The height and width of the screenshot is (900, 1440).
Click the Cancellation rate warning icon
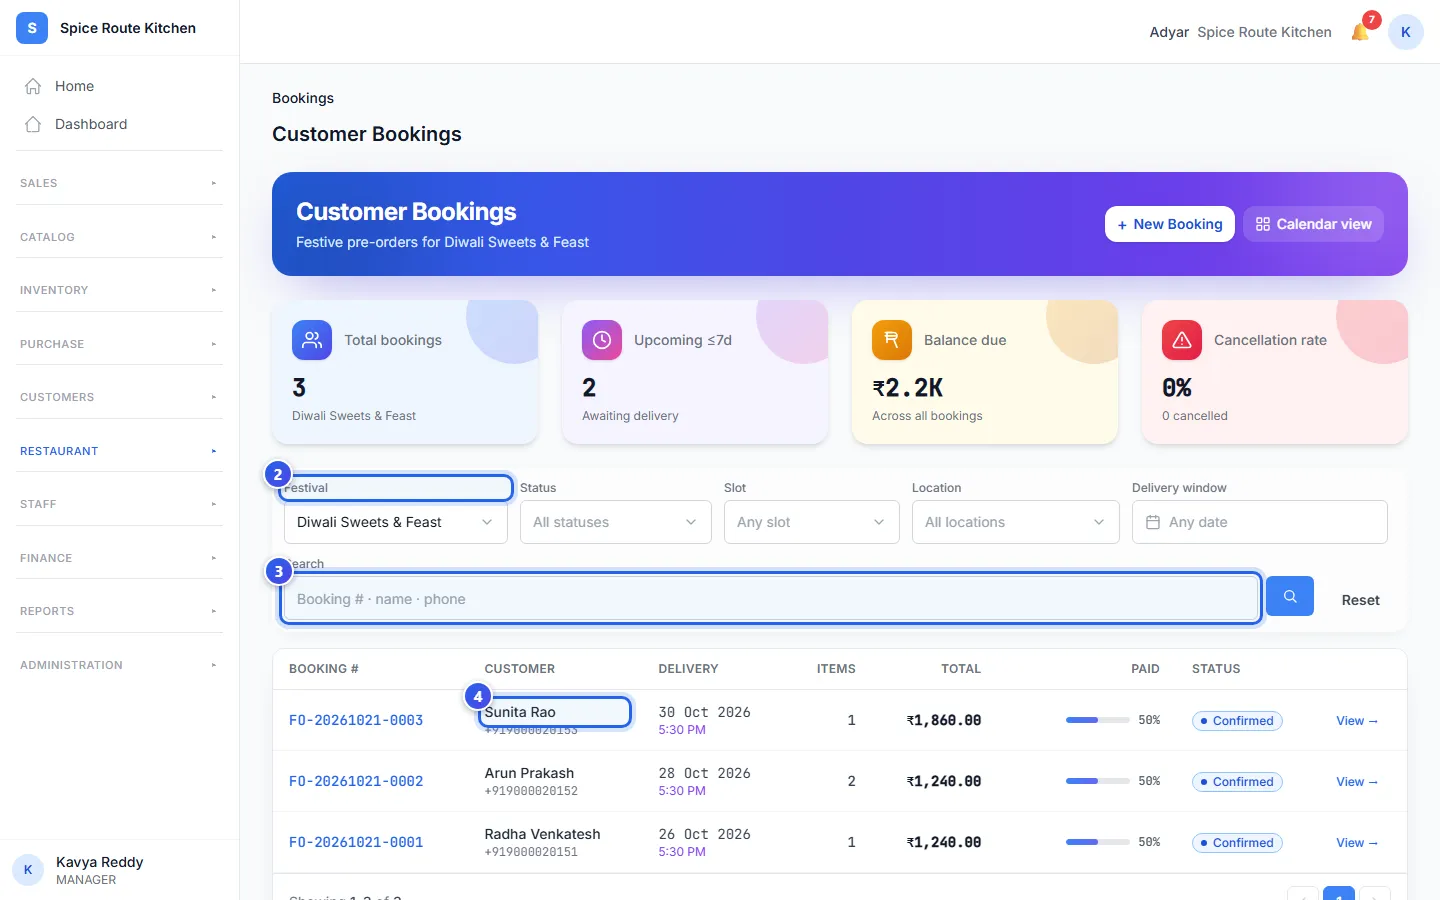coord(1182,340)
